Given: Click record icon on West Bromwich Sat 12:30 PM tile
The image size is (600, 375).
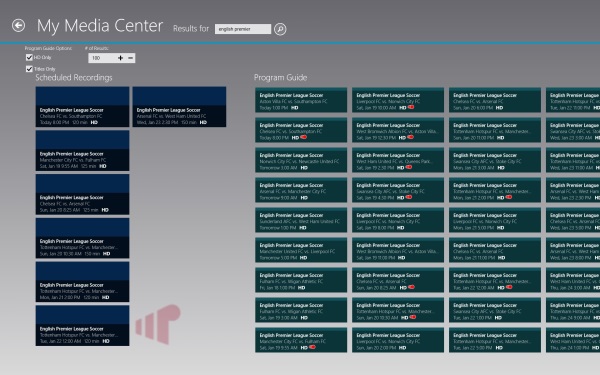Looking at the screenshot, I should [x=410, y=137].
